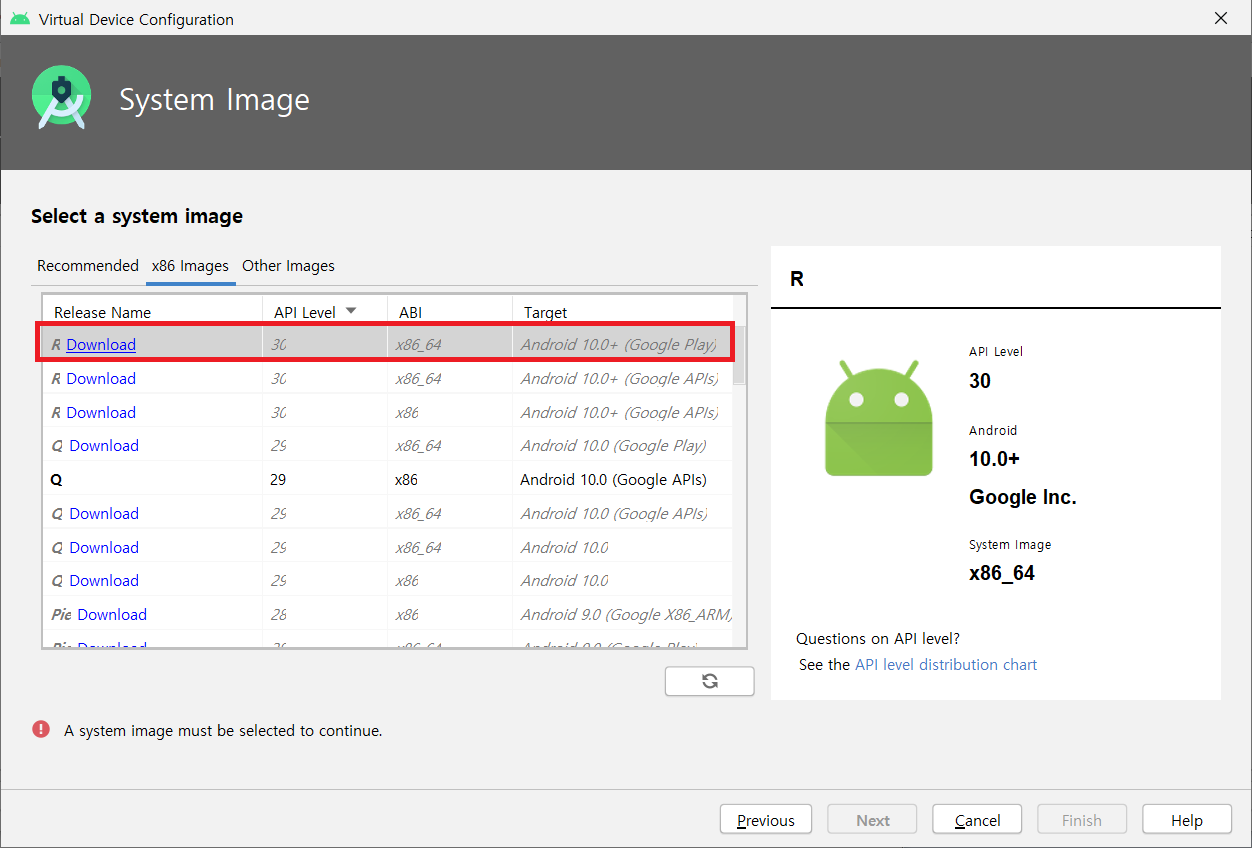The height and width of the screenshot is (848, 1252).
Task: Download Q x86_64 Android 10.0 image
Action: [104, 548]
